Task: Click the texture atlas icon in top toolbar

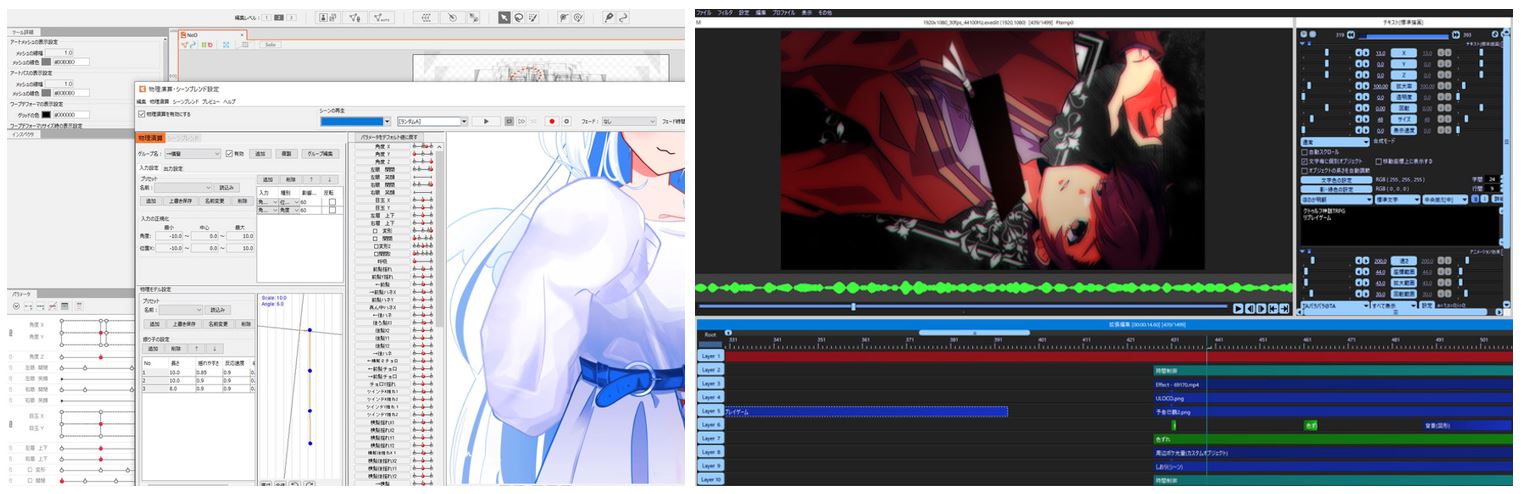Action: tap(328, 17)
